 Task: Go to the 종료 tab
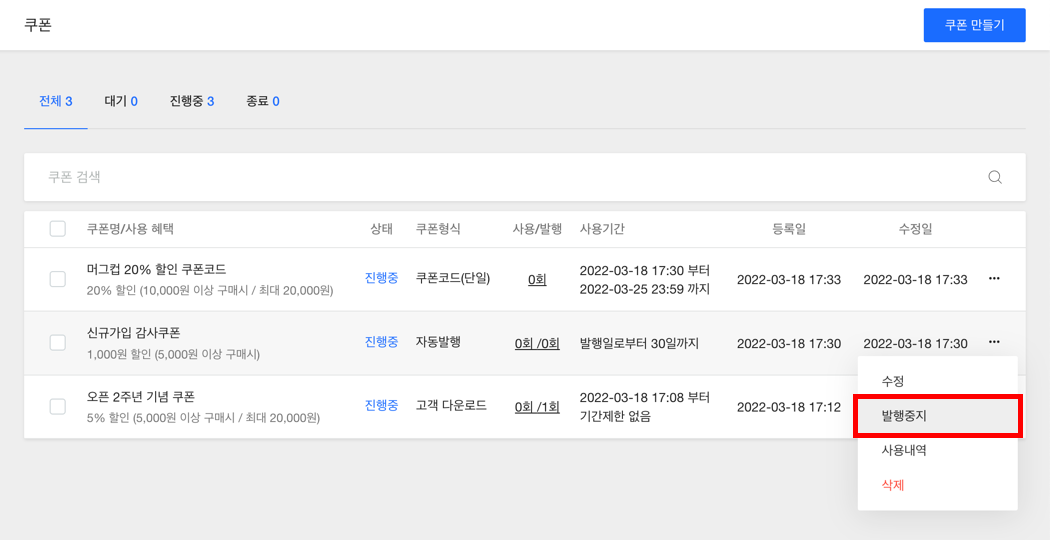tap(262, 102)
